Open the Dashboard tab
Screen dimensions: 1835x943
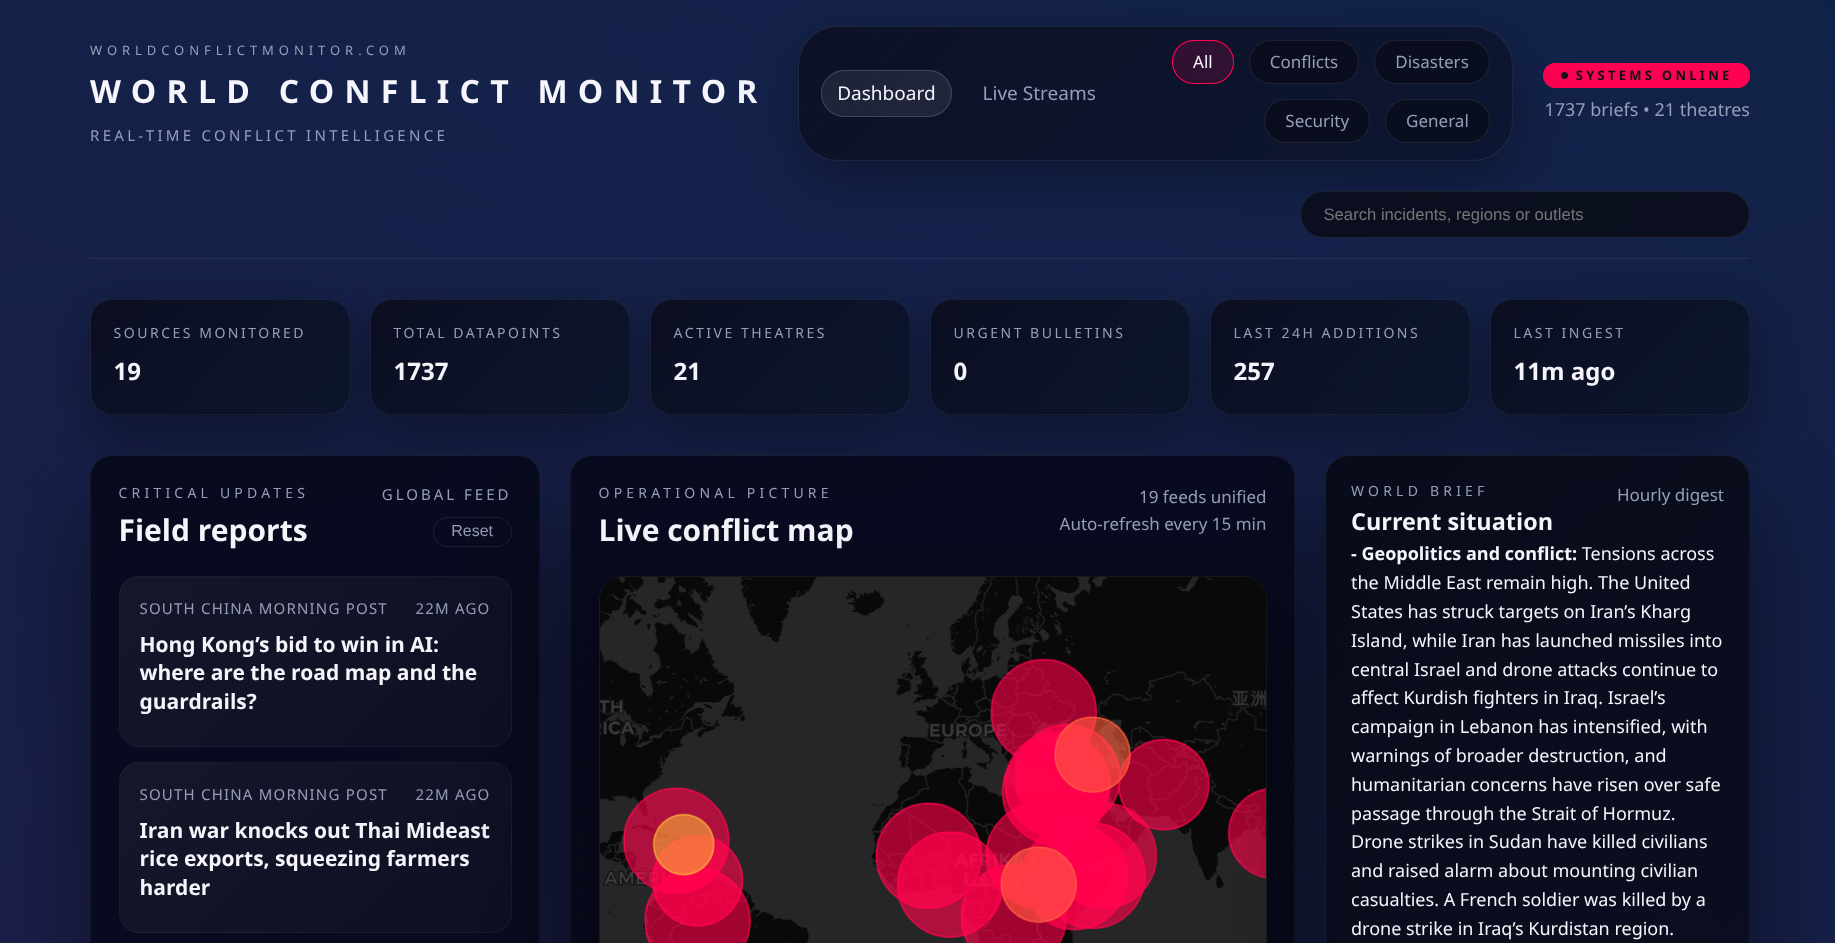(x=886, y=93)
